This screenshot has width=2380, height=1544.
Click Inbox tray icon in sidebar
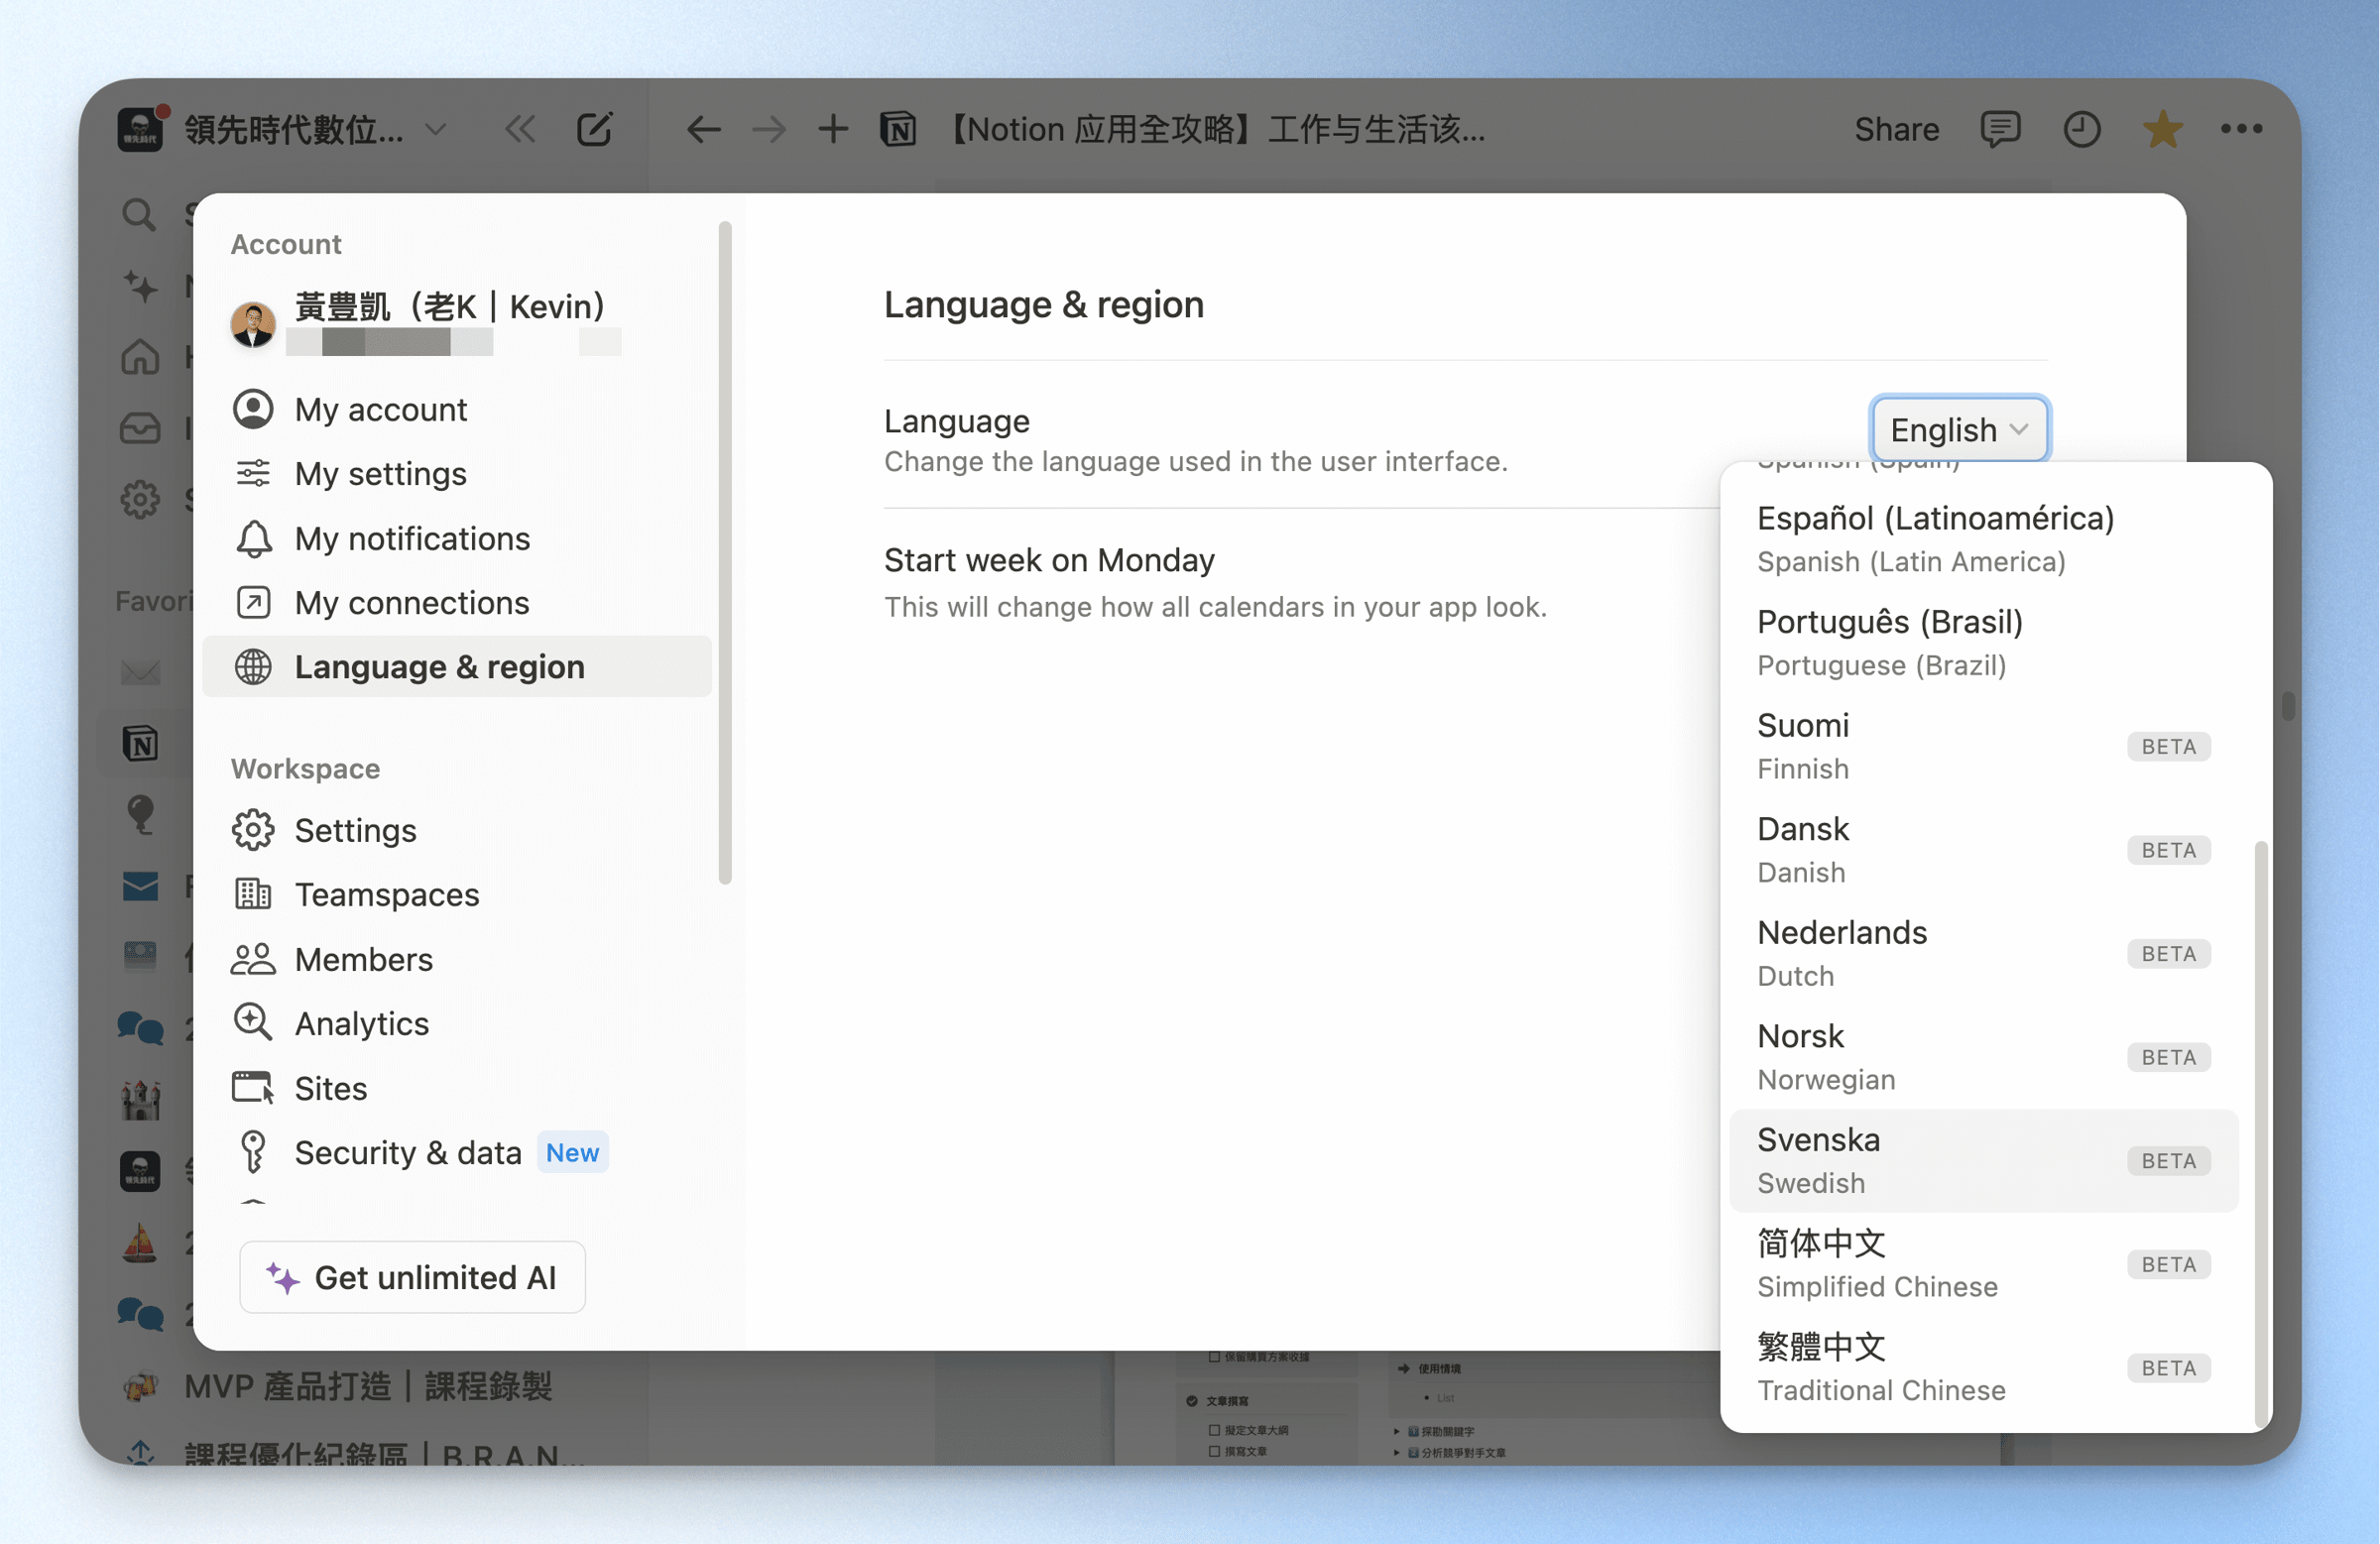[140, 428]
